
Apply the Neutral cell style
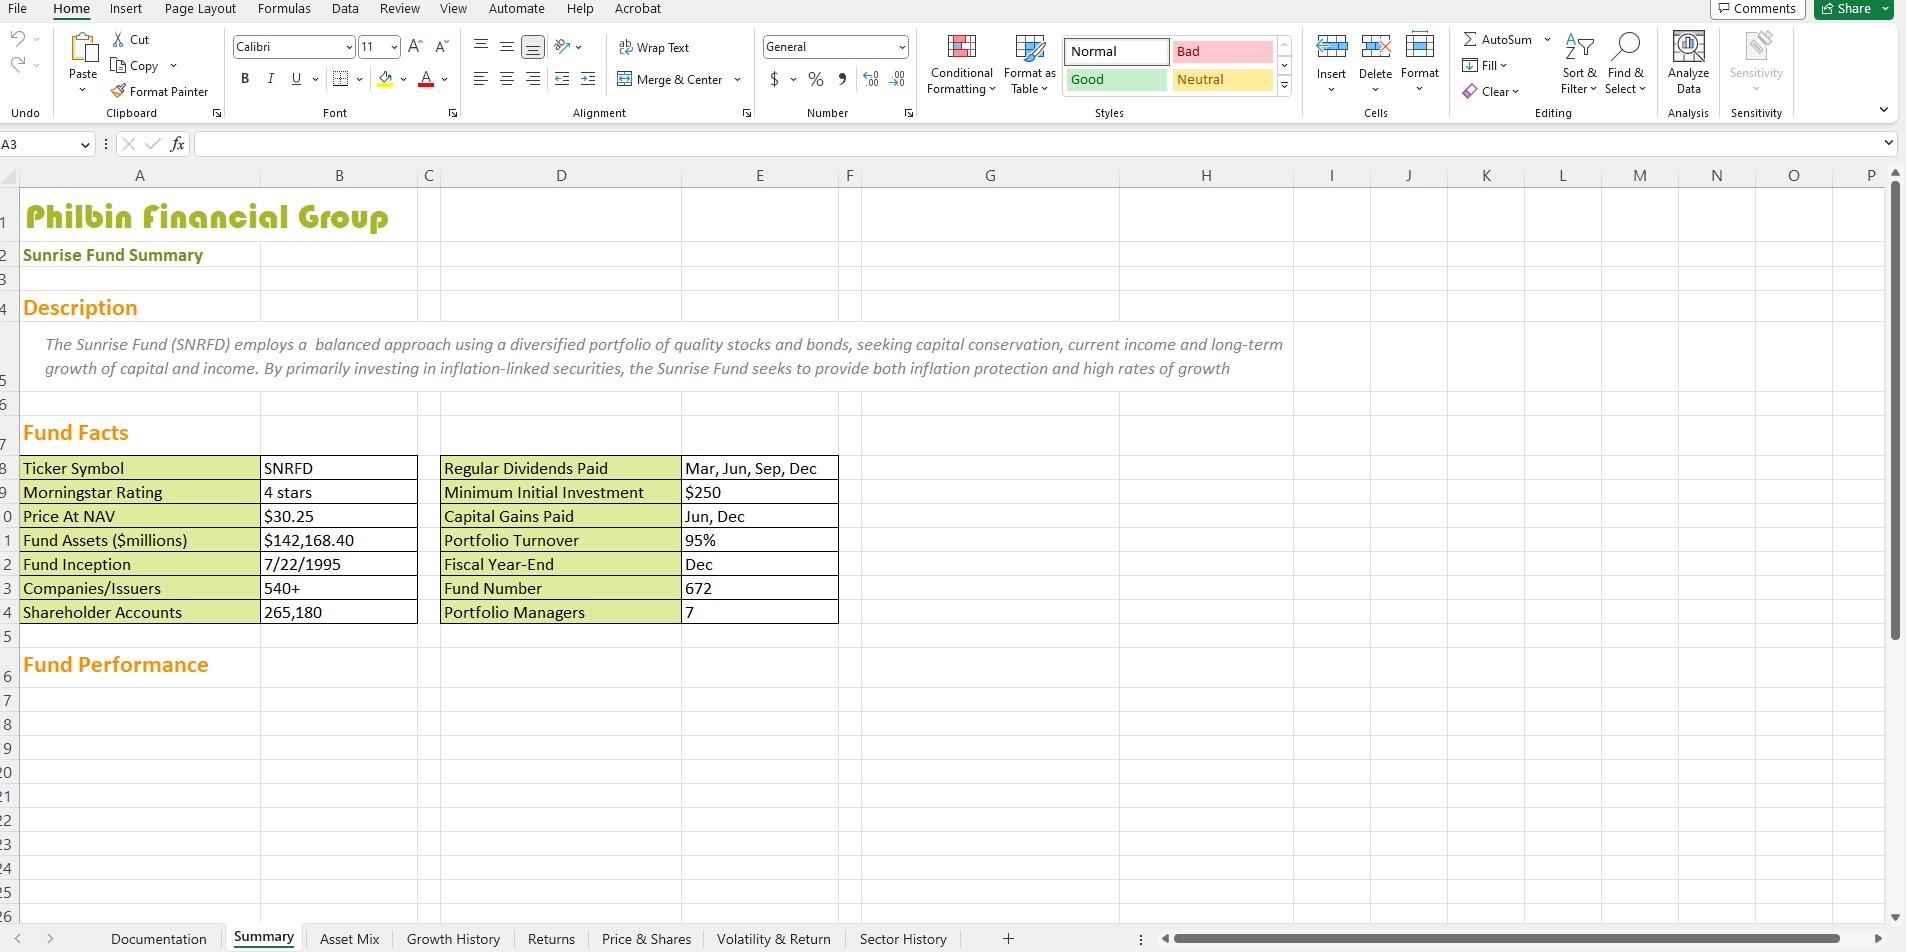pyautogui.click(x=1222, y=80)
